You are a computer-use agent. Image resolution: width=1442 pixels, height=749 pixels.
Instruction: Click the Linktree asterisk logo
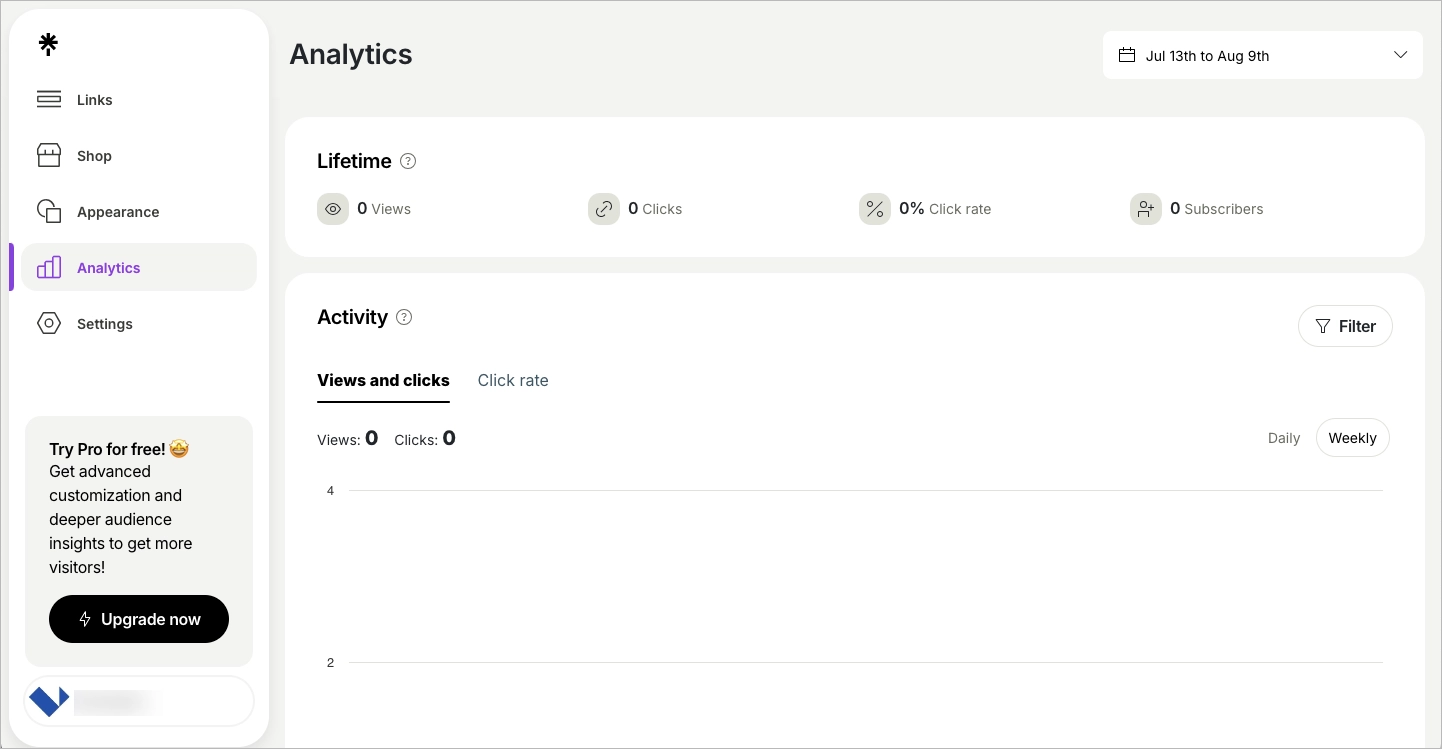coord(47,44)
